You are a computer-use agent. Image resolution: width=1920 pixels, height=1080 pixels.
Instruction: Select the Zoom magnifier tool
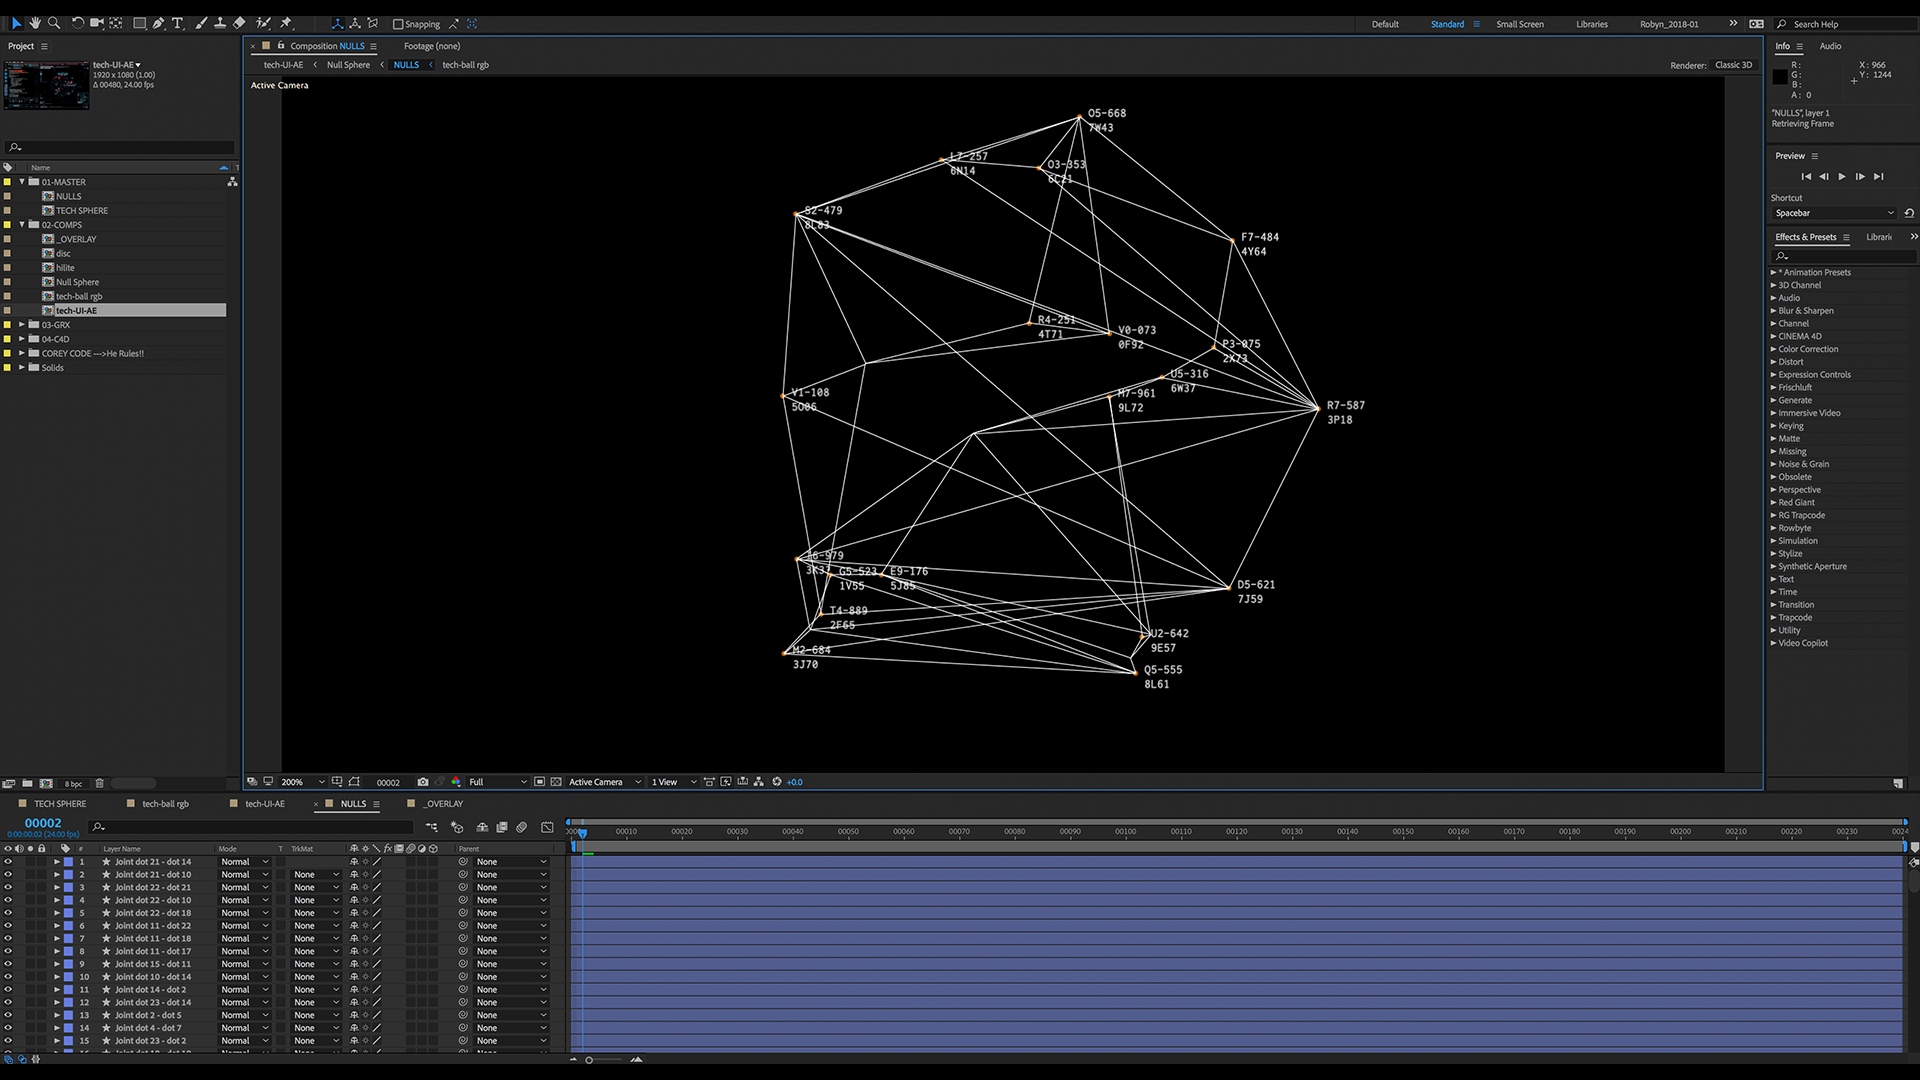[x=54, y=23]
